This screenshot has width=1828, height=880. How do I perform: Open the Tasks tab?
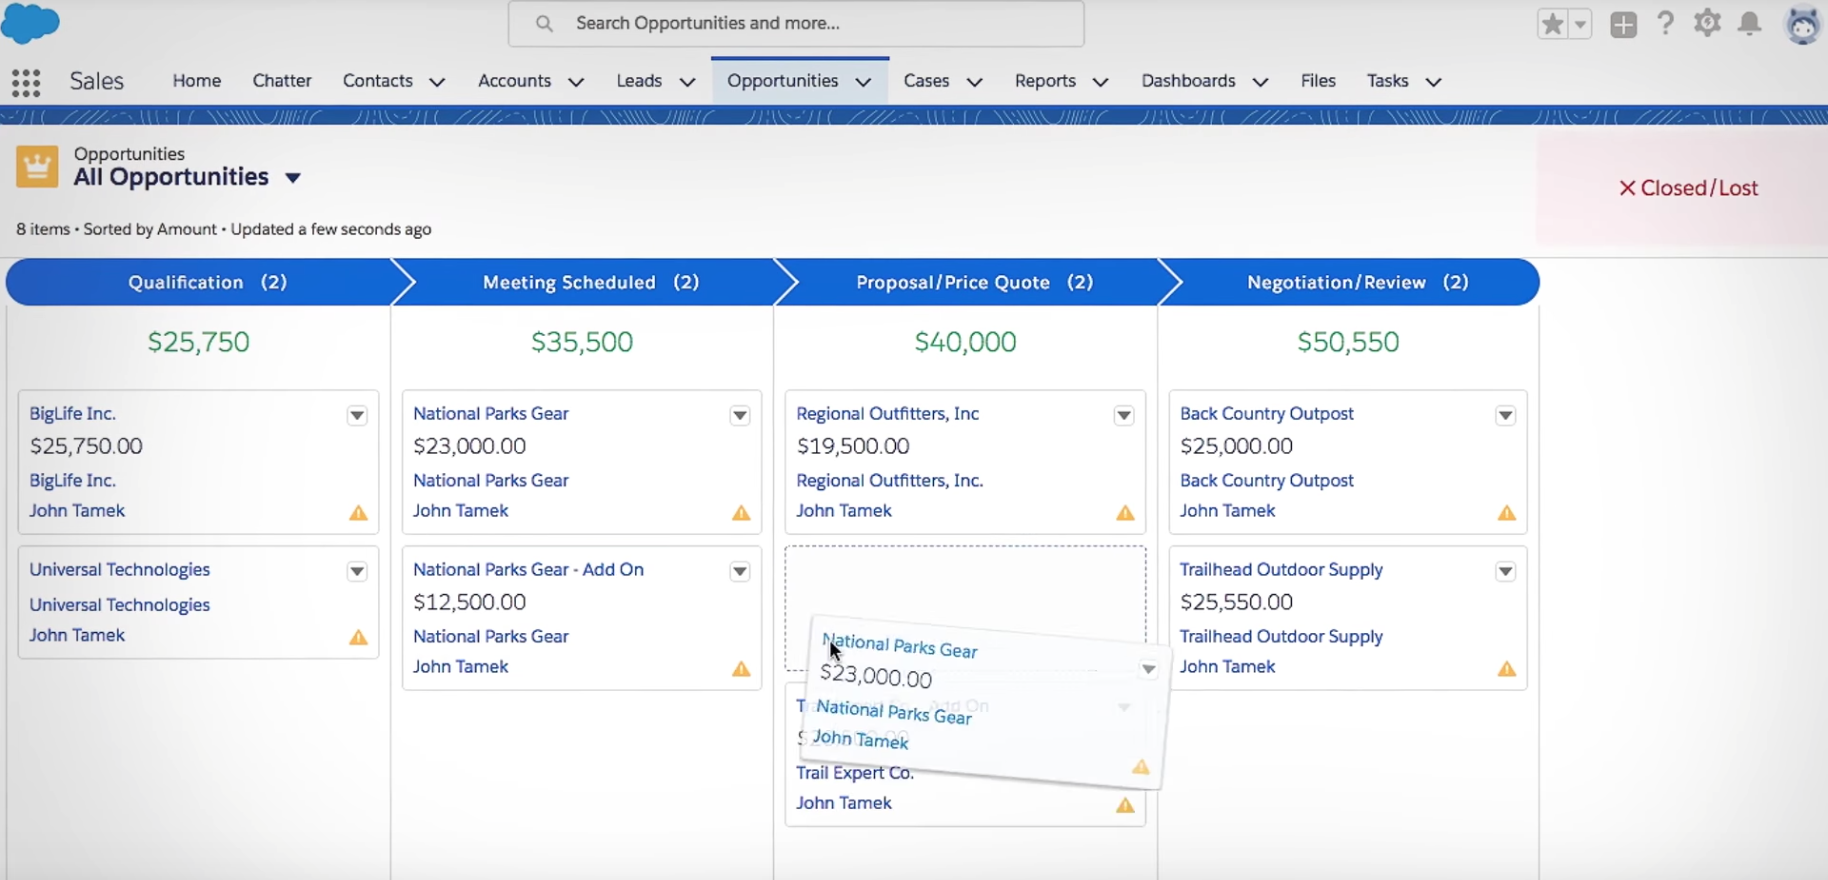[x=1387, y=81]
